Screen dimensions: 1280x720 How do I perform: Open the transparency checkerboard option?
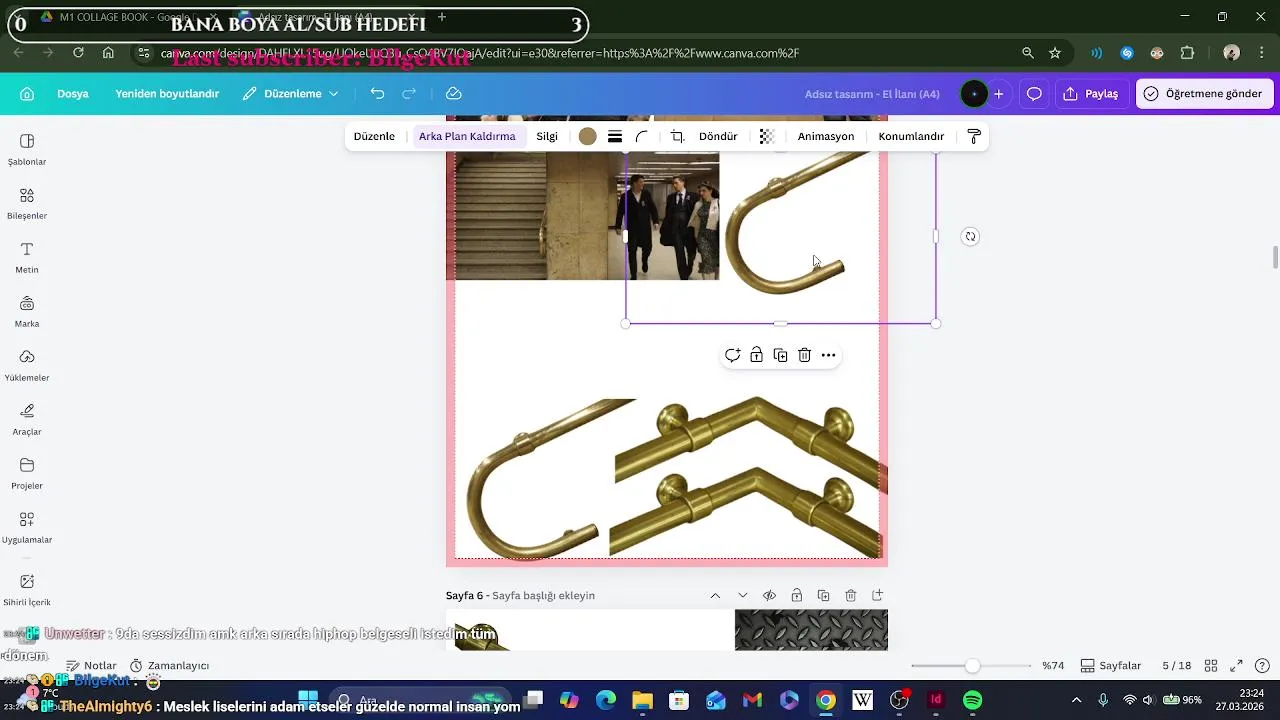[767, 136]
